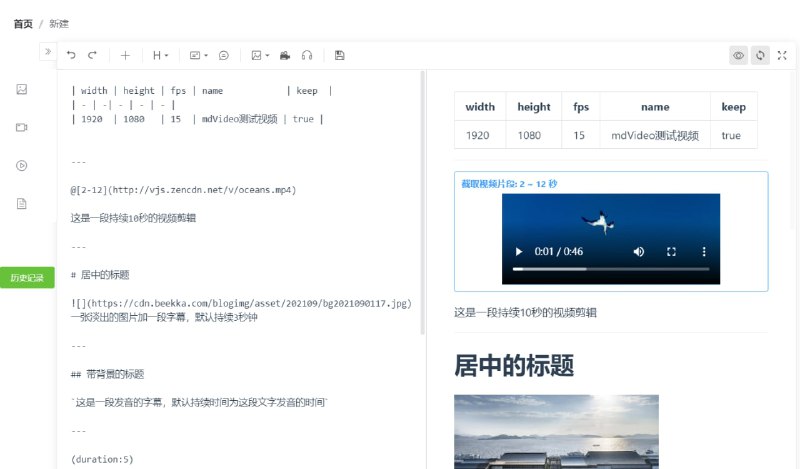Click the video camera insert icon
This screenshot has height=469, width=800.
(285, 55)
